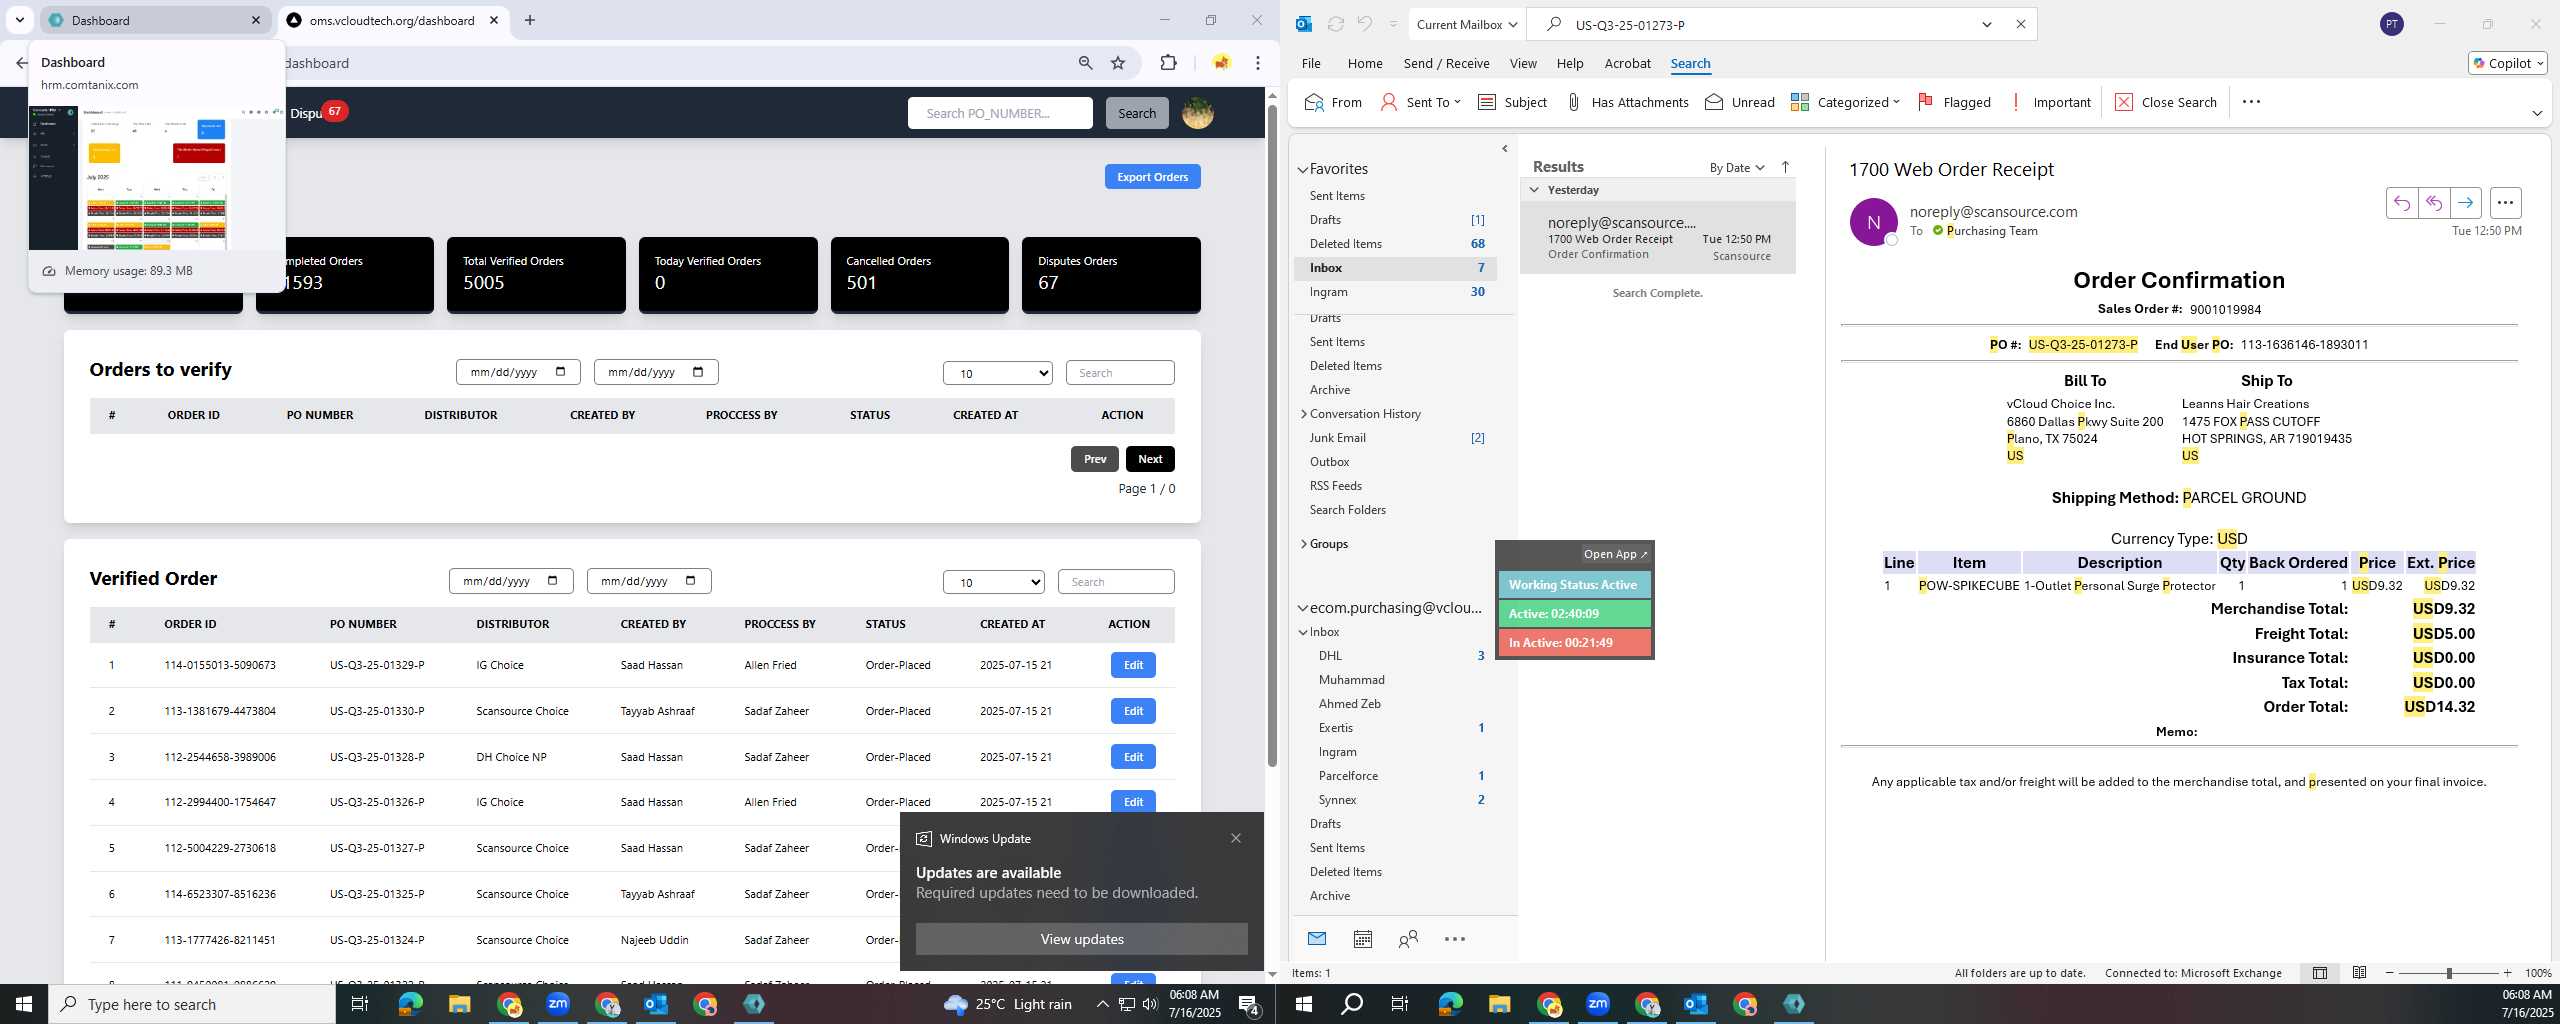Screen dimensions: 2560x1024
Task: Click Prev page button in Orders to verify
Action: tap(1095, 459)
